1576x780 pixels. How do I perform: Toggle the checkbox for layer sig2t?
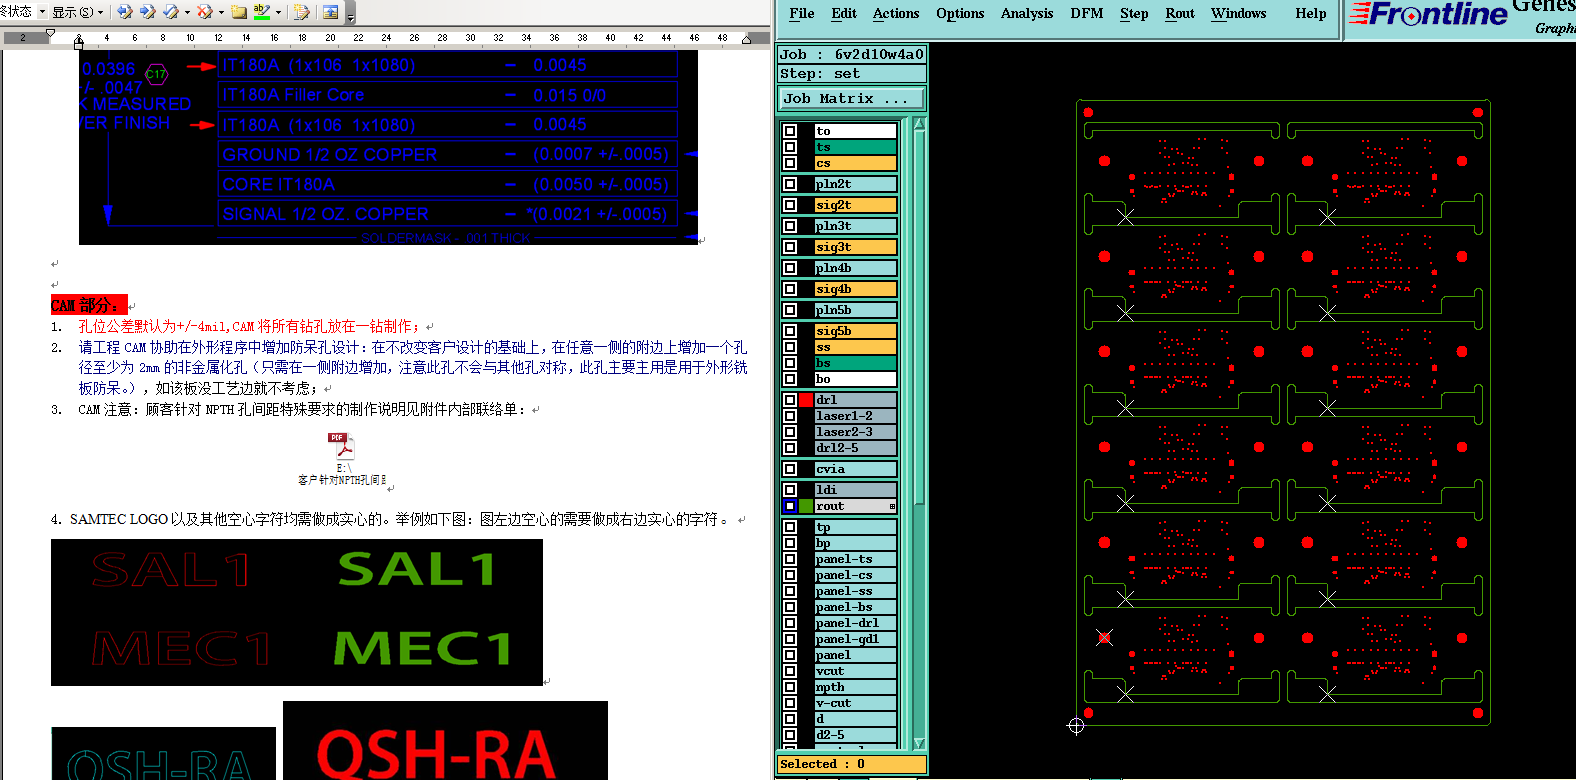(790, 205)
